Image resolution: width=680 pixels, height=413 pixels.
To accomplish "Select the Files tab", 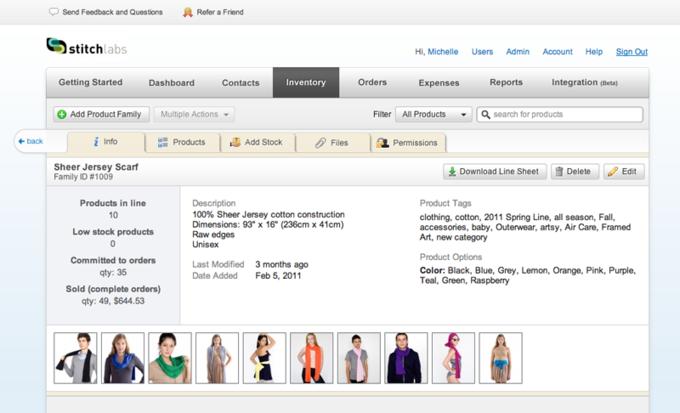I will [x=331, y=143].
